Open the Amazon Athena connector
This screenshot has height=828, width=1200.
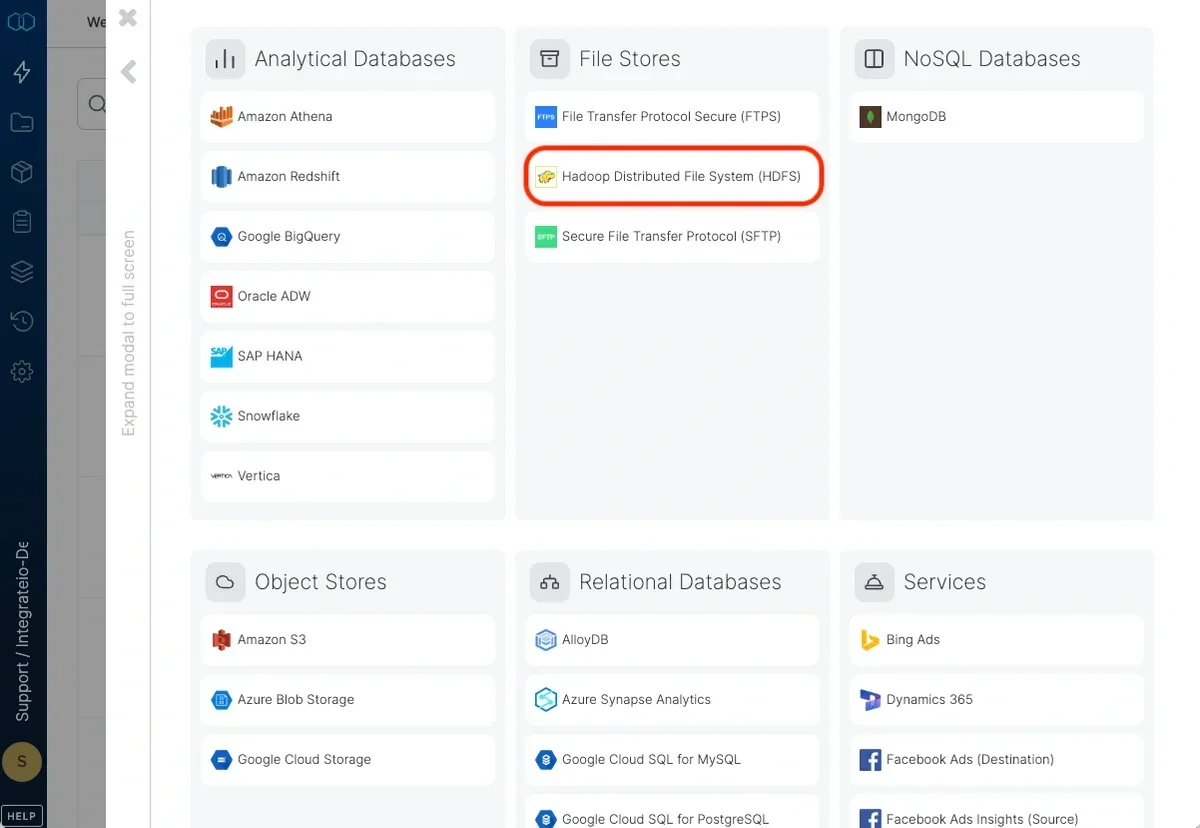tap(347, 116)
